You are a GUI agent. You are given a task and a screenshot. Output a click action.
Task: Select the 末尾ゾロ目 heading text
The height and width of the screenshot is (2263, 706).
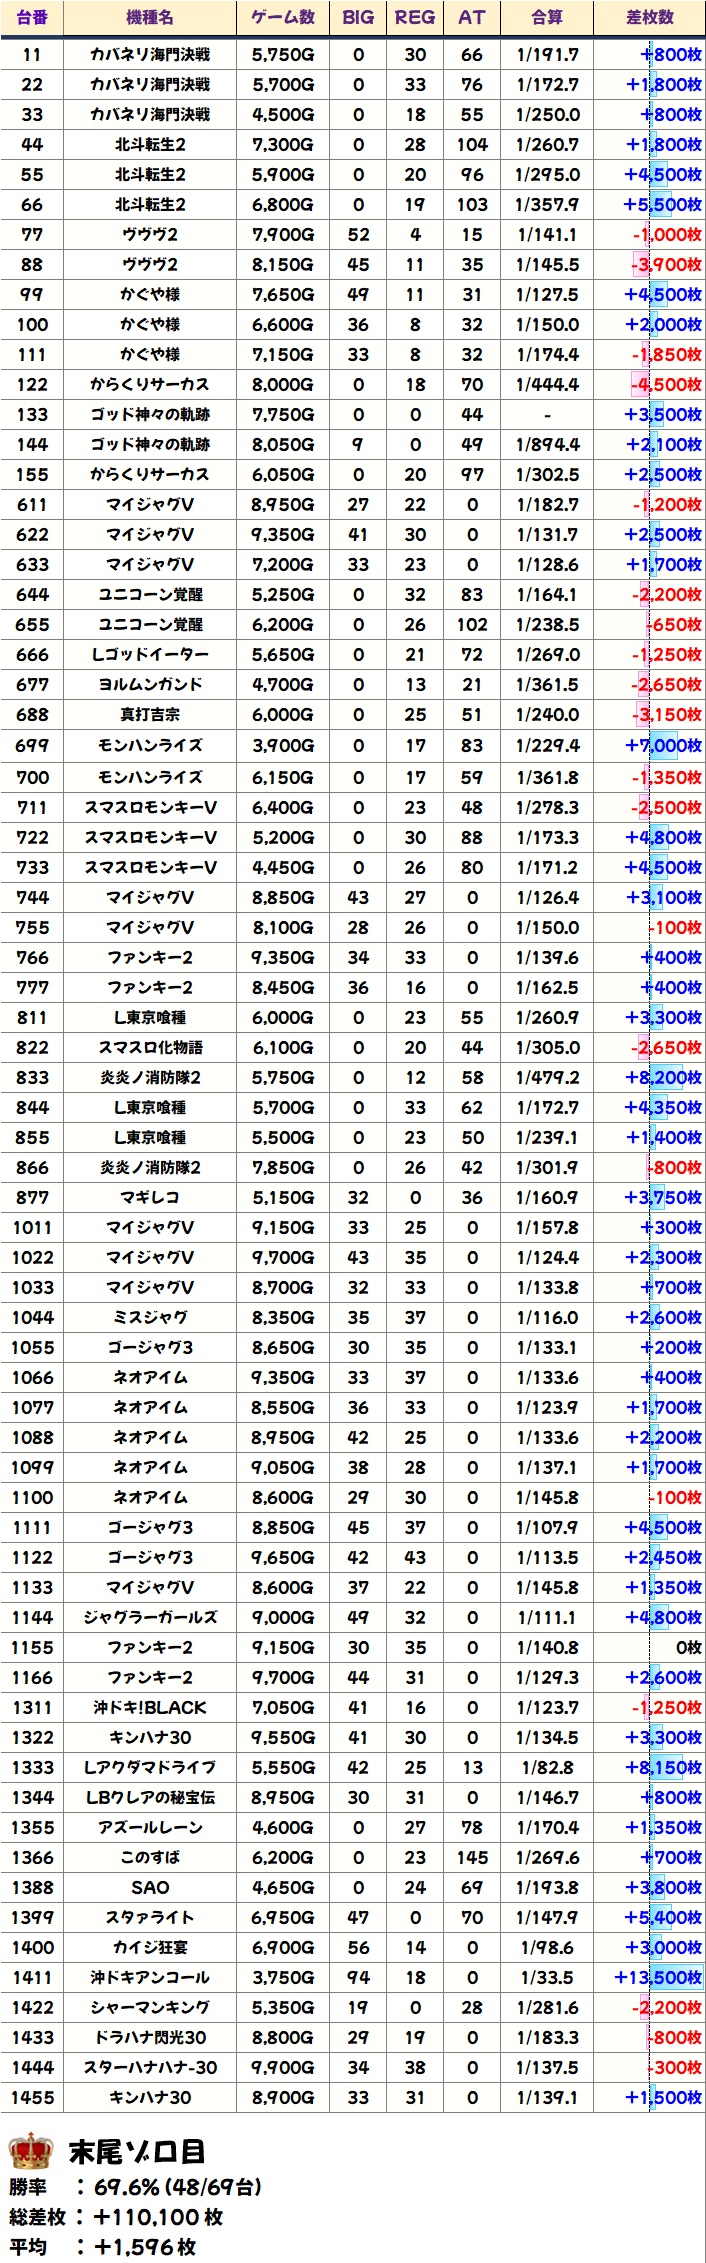[x=136, y=2150]
